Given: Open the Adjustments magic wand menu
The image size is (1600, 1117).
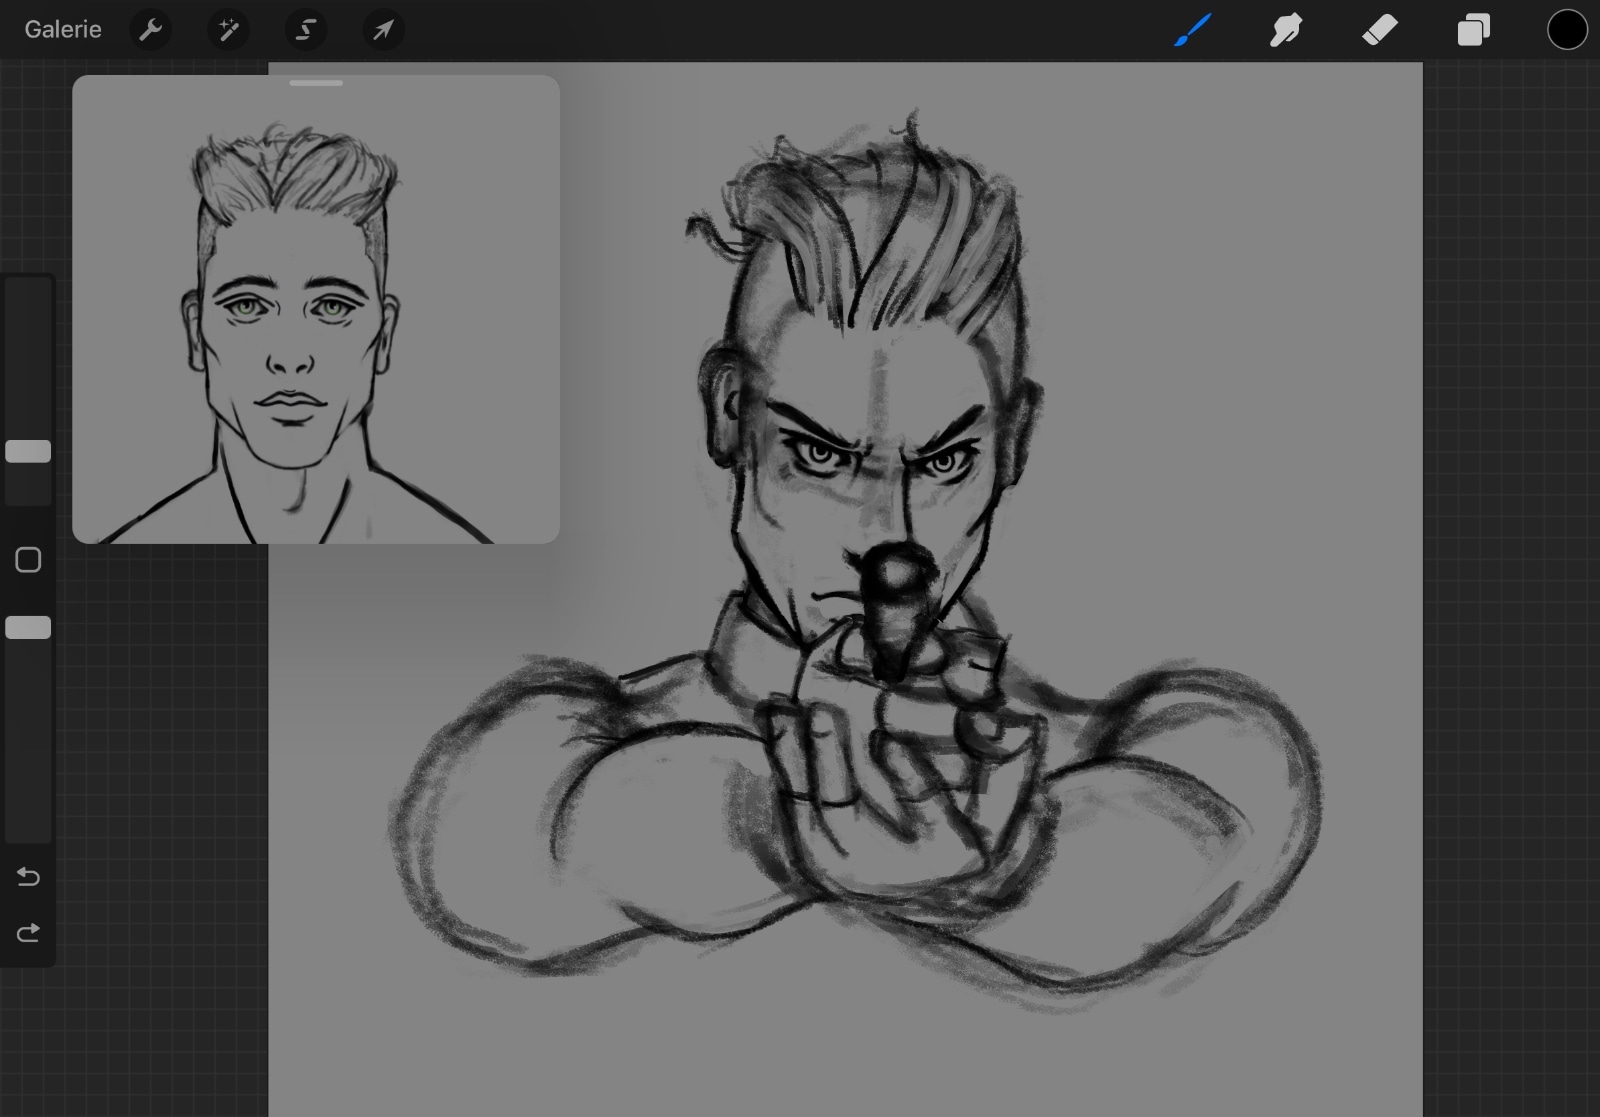Looking at the screenshot, I should click(228, 30).
